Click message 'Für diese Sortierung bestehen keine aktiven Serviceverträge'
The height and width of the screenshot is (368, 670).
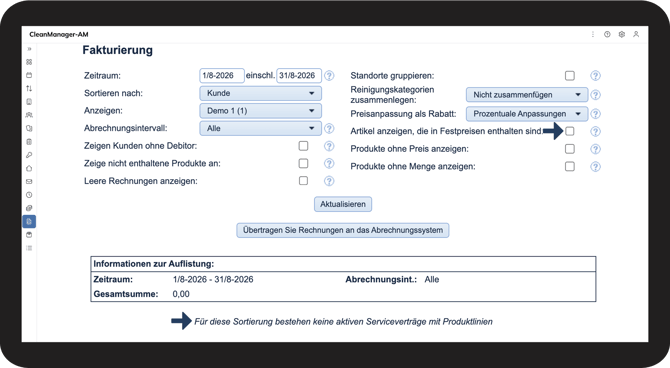tap(344, 322)
